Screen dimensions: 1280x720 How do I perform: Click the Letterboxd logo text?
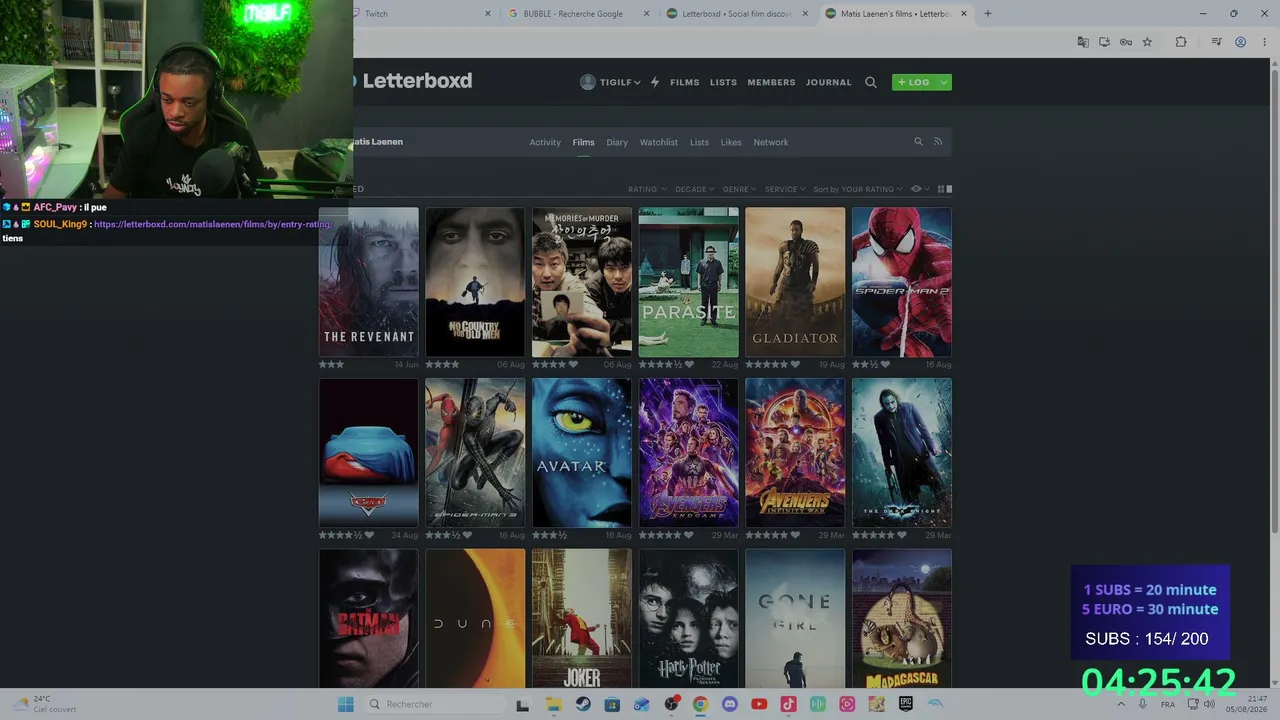pyautogui.click(x=417, y=81)
